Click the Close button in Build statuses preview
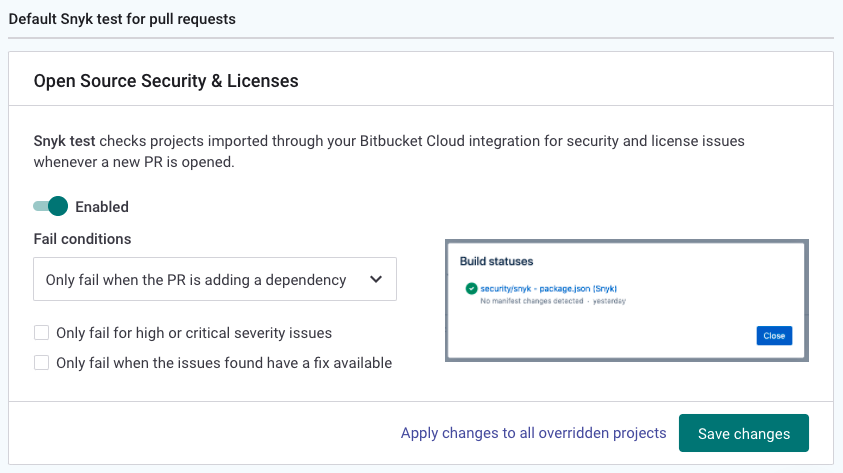The width and height of the screenshot is (843, 473). pyautogui.click(x=774, y=335)
